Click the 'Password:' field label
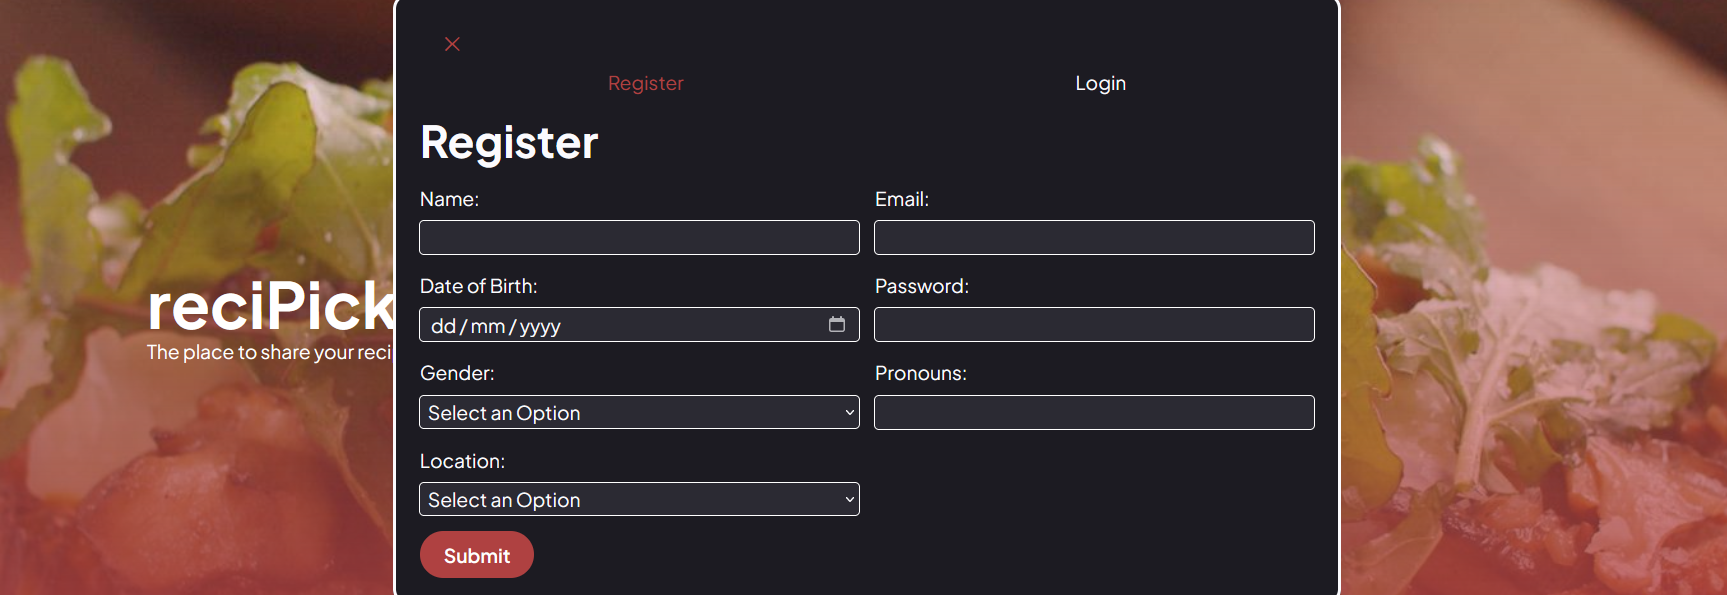Viewport: 1727px width, 595px height. pyautogui.click(x=921, y=286)
